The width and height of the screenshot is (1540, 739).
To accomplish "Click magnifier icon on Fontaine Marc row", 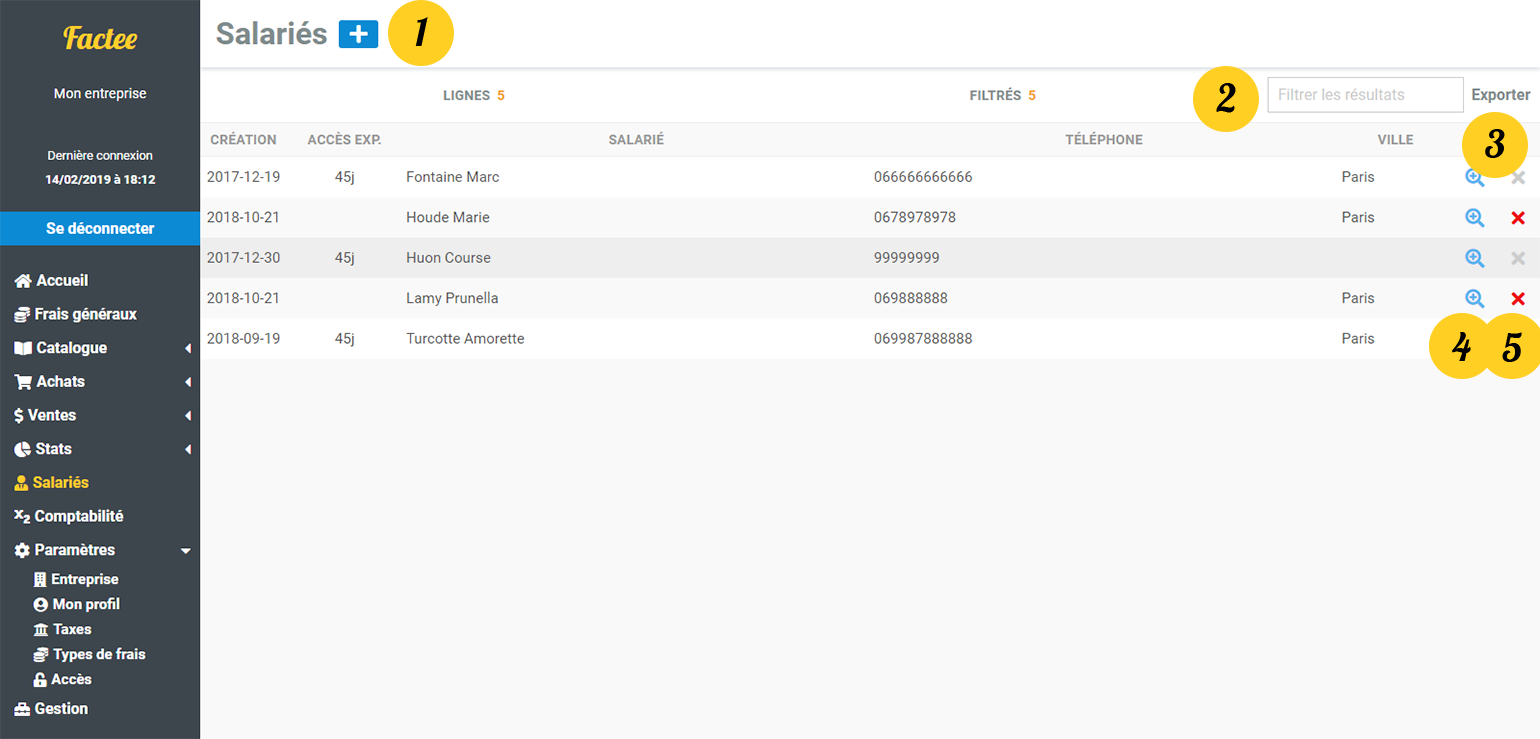I will click(1474, 178).
